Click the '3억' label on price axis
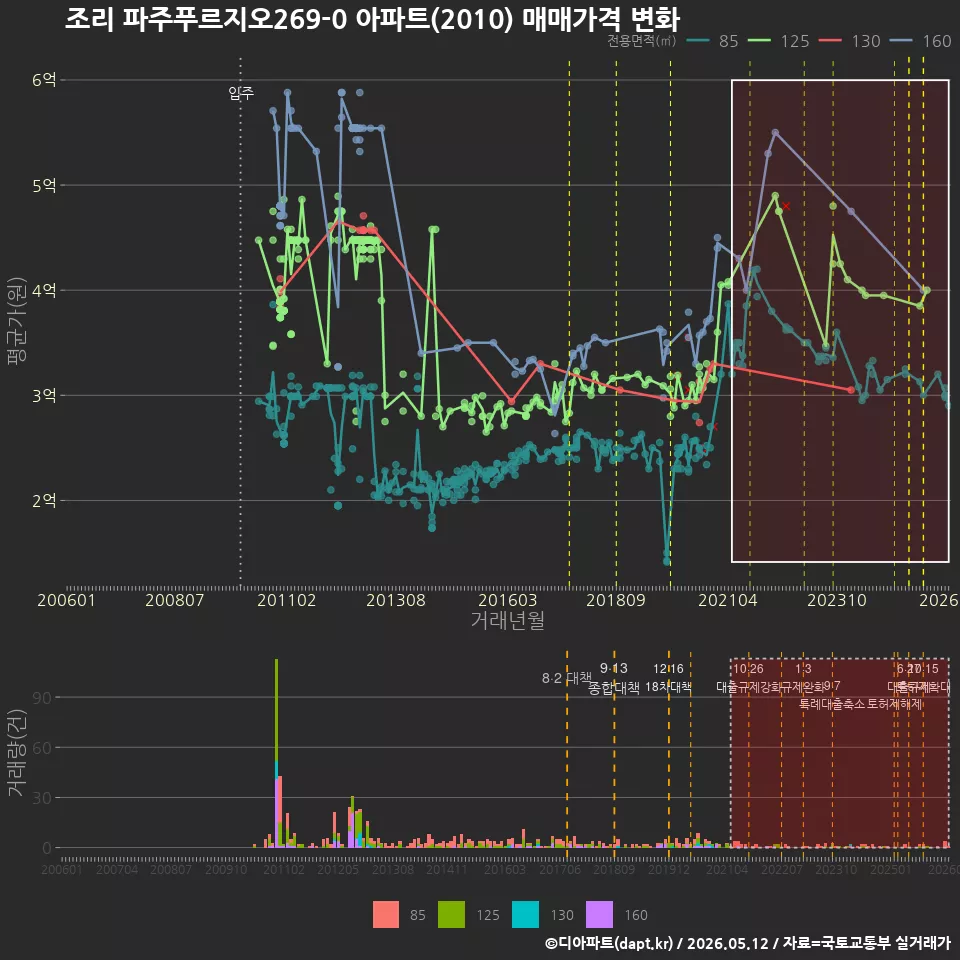 pyautogui.click(x=44, y=396)
